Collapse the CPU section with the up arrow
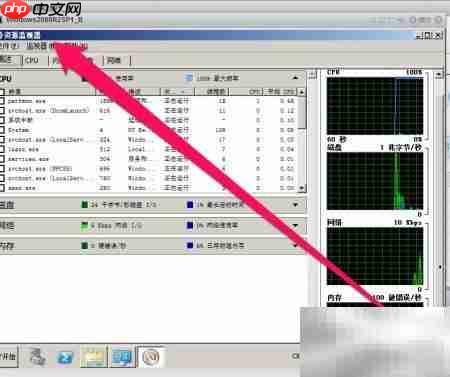Screen dimensions: 450x377 click(x=295, y=78)
